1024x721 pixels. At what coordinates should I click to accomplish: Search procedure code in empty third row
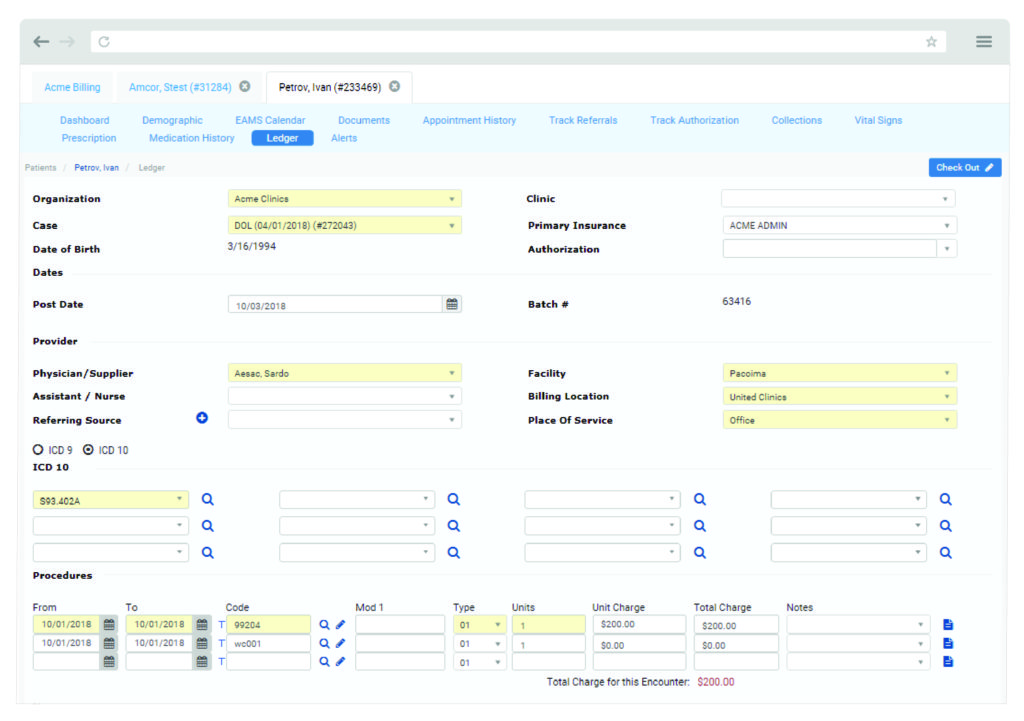[x=324, y=662]
